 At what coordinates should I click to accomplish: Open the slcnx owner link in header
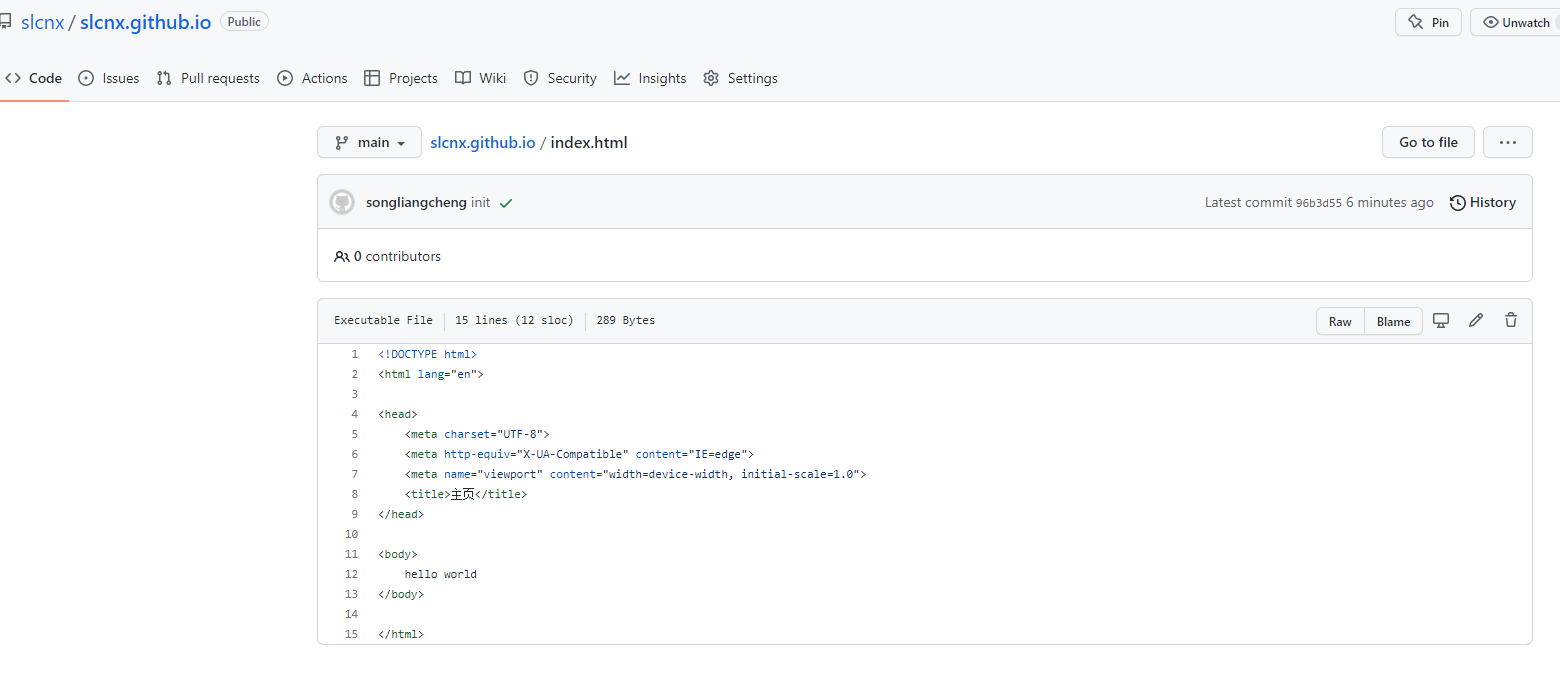pos(43,22)
